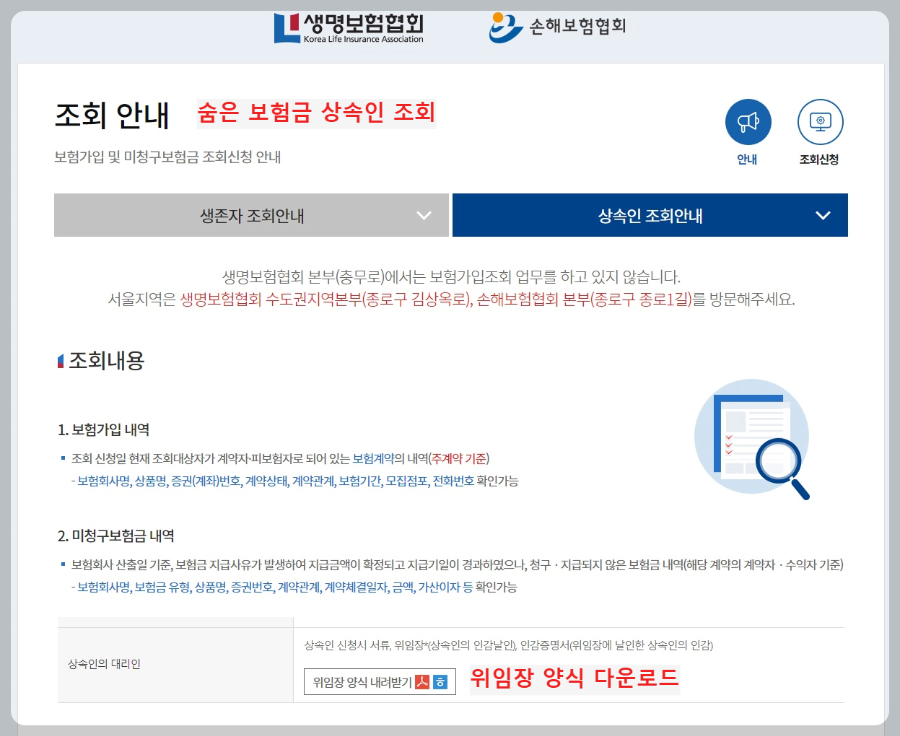Select the 상속인 조회안내 tab
900x736 pixels.
pyautogui.click(x=649, y=215)
